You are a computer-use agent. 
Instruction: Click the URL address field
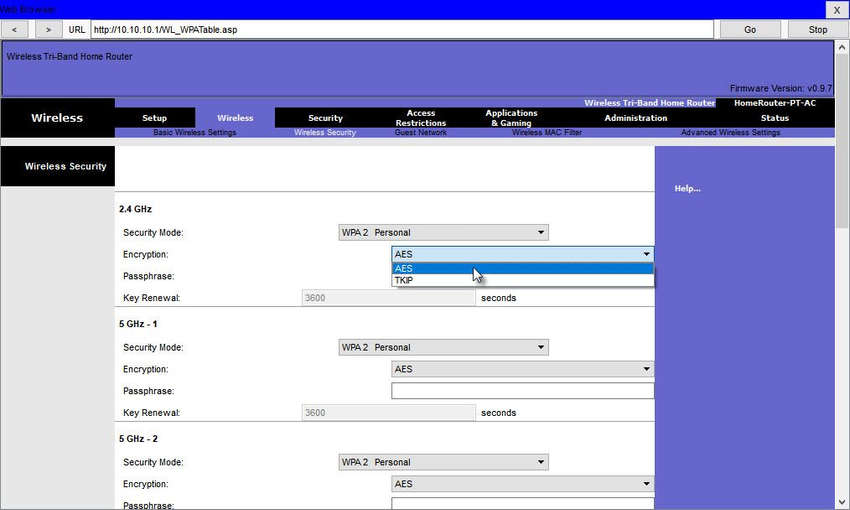click(x=402, y=30)
